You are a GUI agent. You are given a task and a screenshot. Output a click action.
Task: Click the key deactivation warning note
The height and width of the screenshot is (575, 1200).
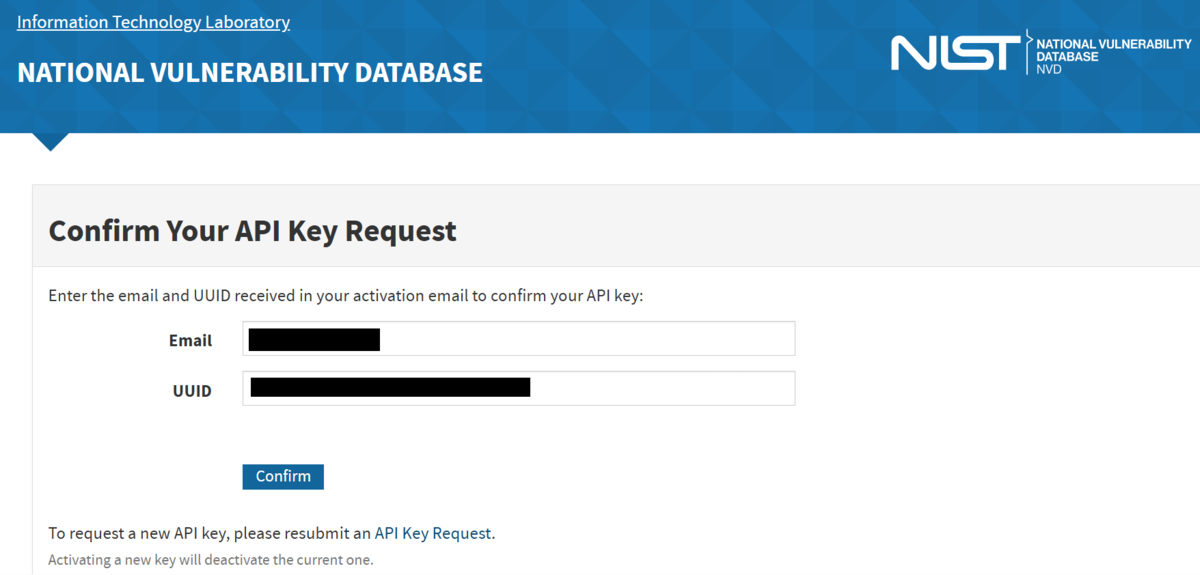[211, 559]
